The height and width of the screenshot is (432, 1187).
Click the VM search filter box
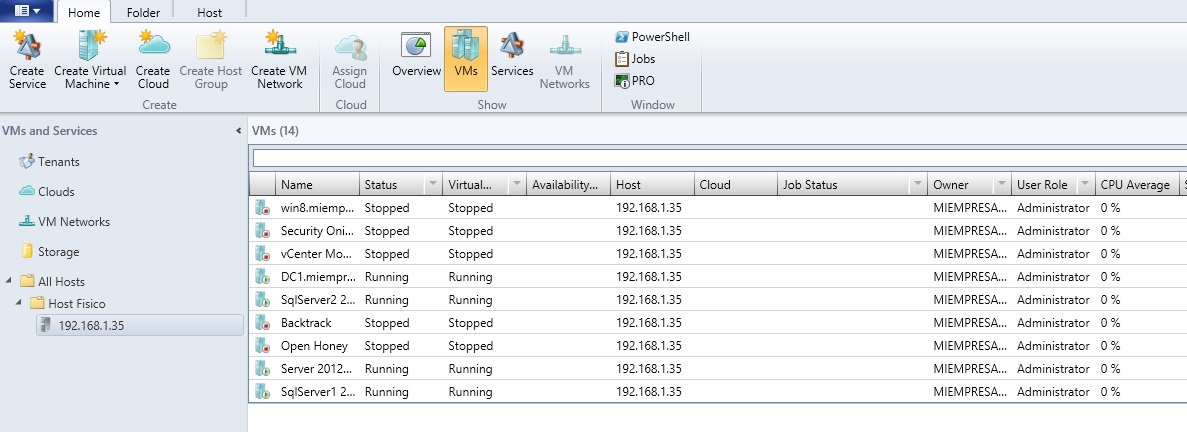click(716, 158)
